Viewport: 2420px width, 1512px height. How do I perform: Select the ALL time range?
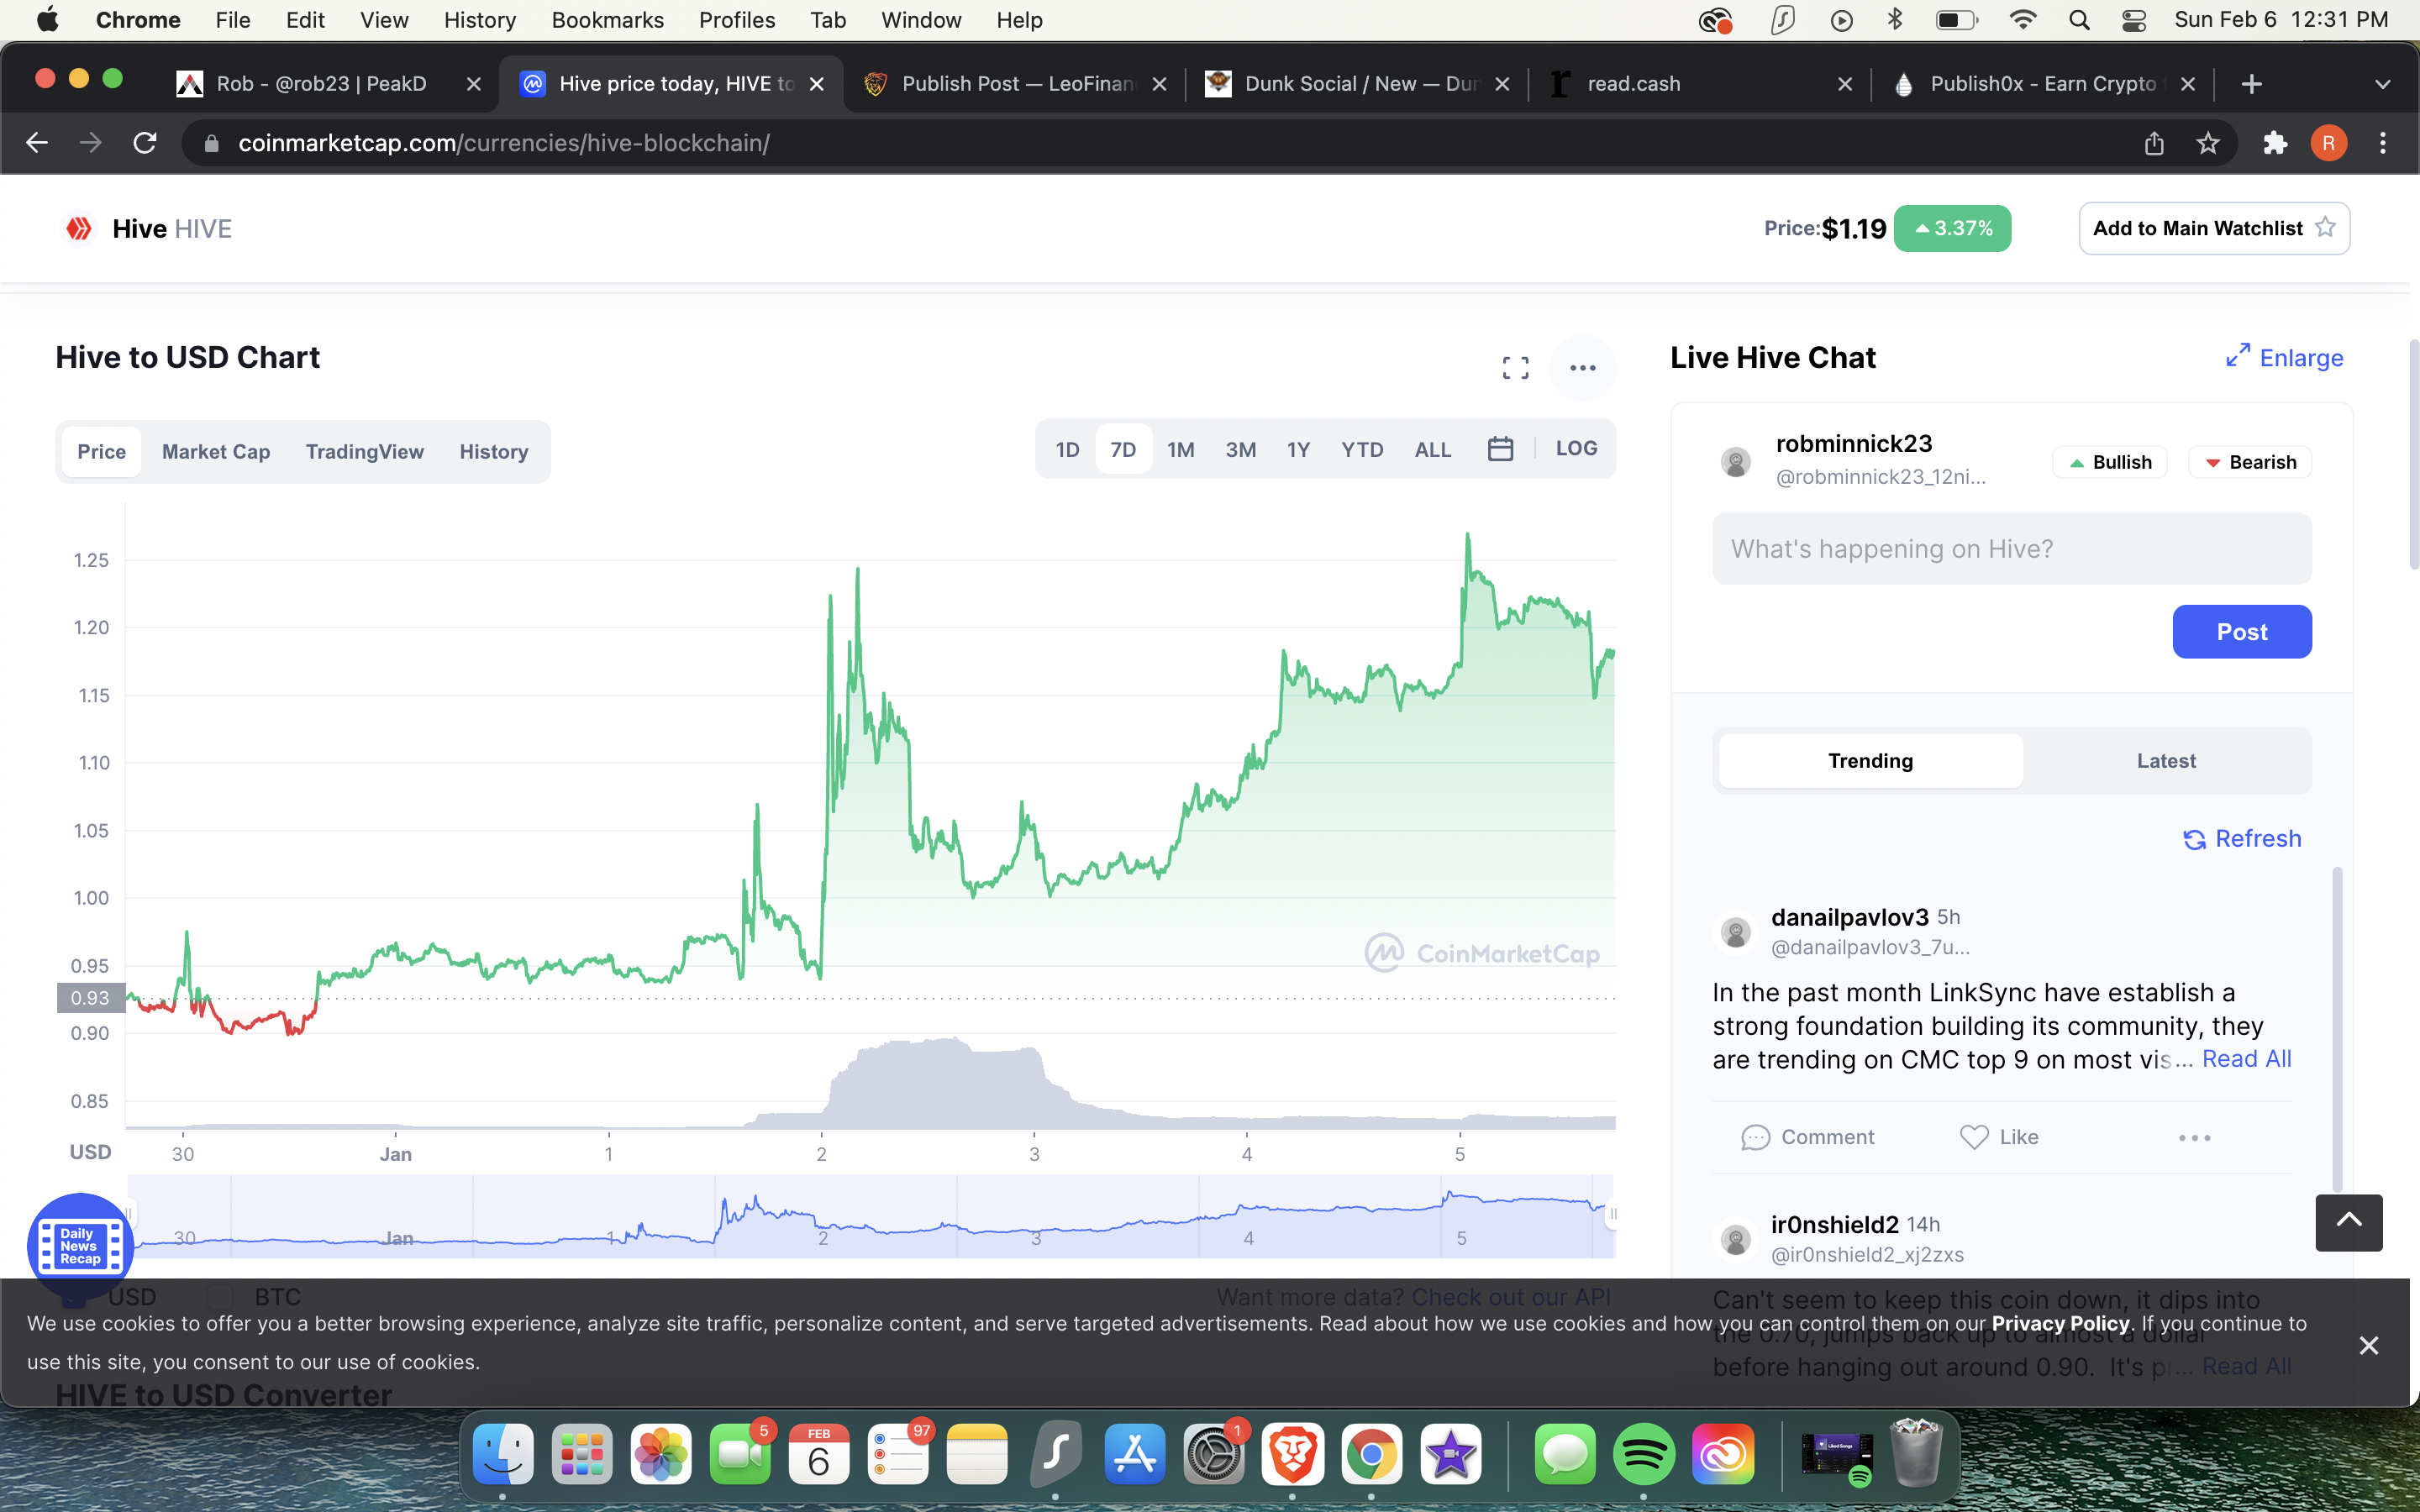1432,449
